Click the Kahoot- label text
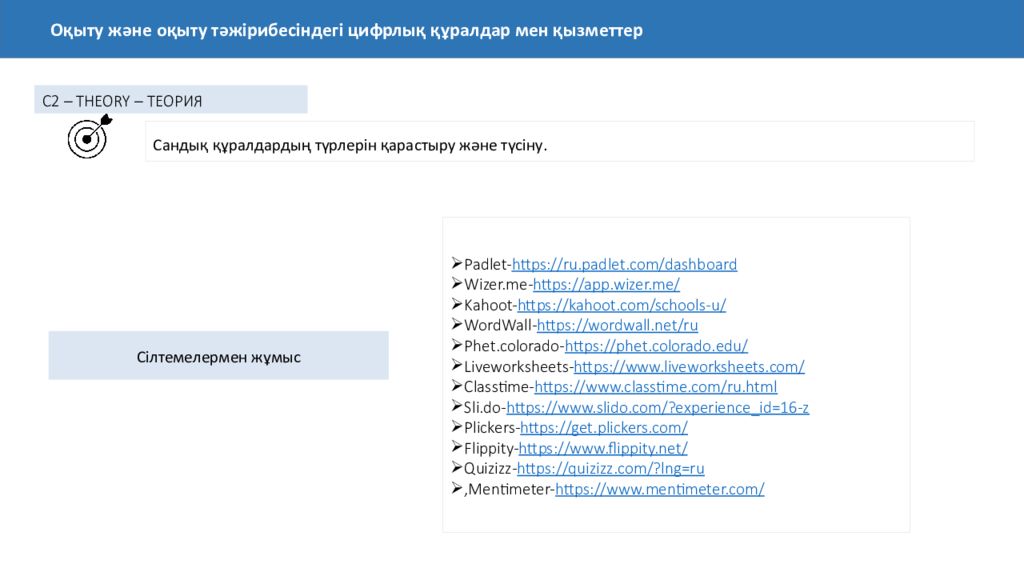The height and width of the screenshot is (576, 1024). tap(490, 305)
